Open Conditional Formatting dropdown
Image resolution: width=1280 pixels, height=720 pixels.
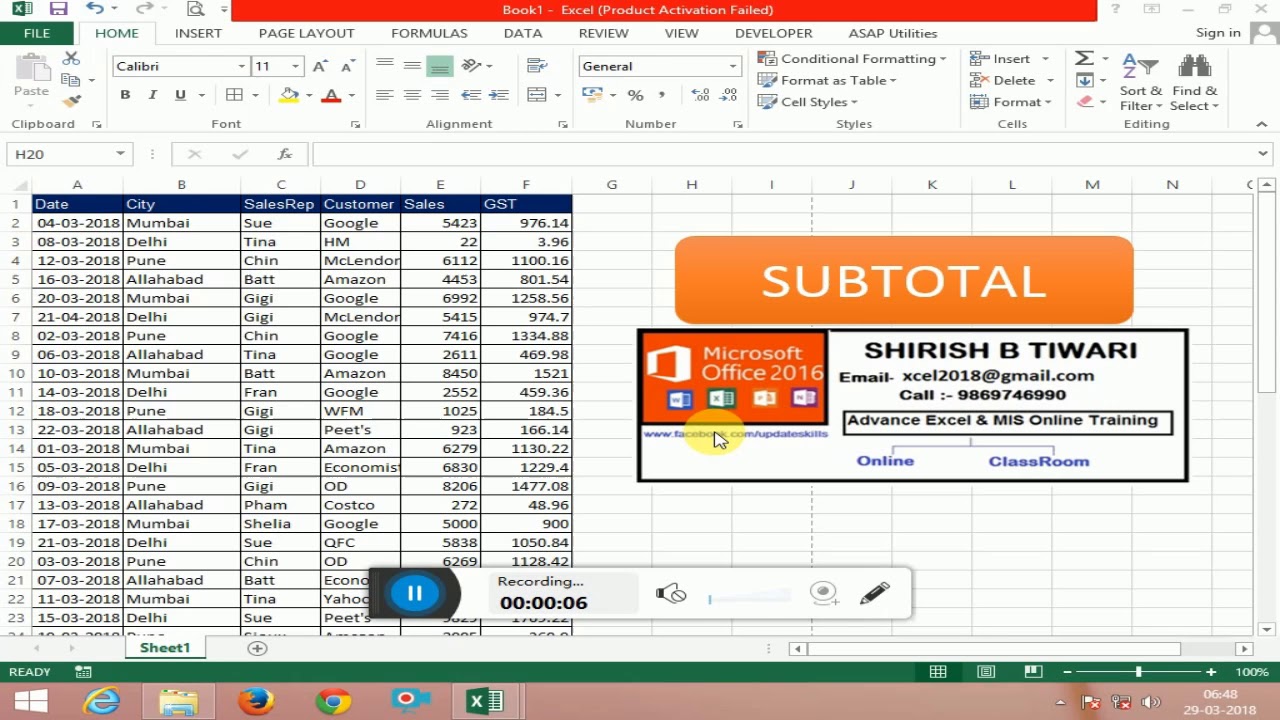[852, 59]
